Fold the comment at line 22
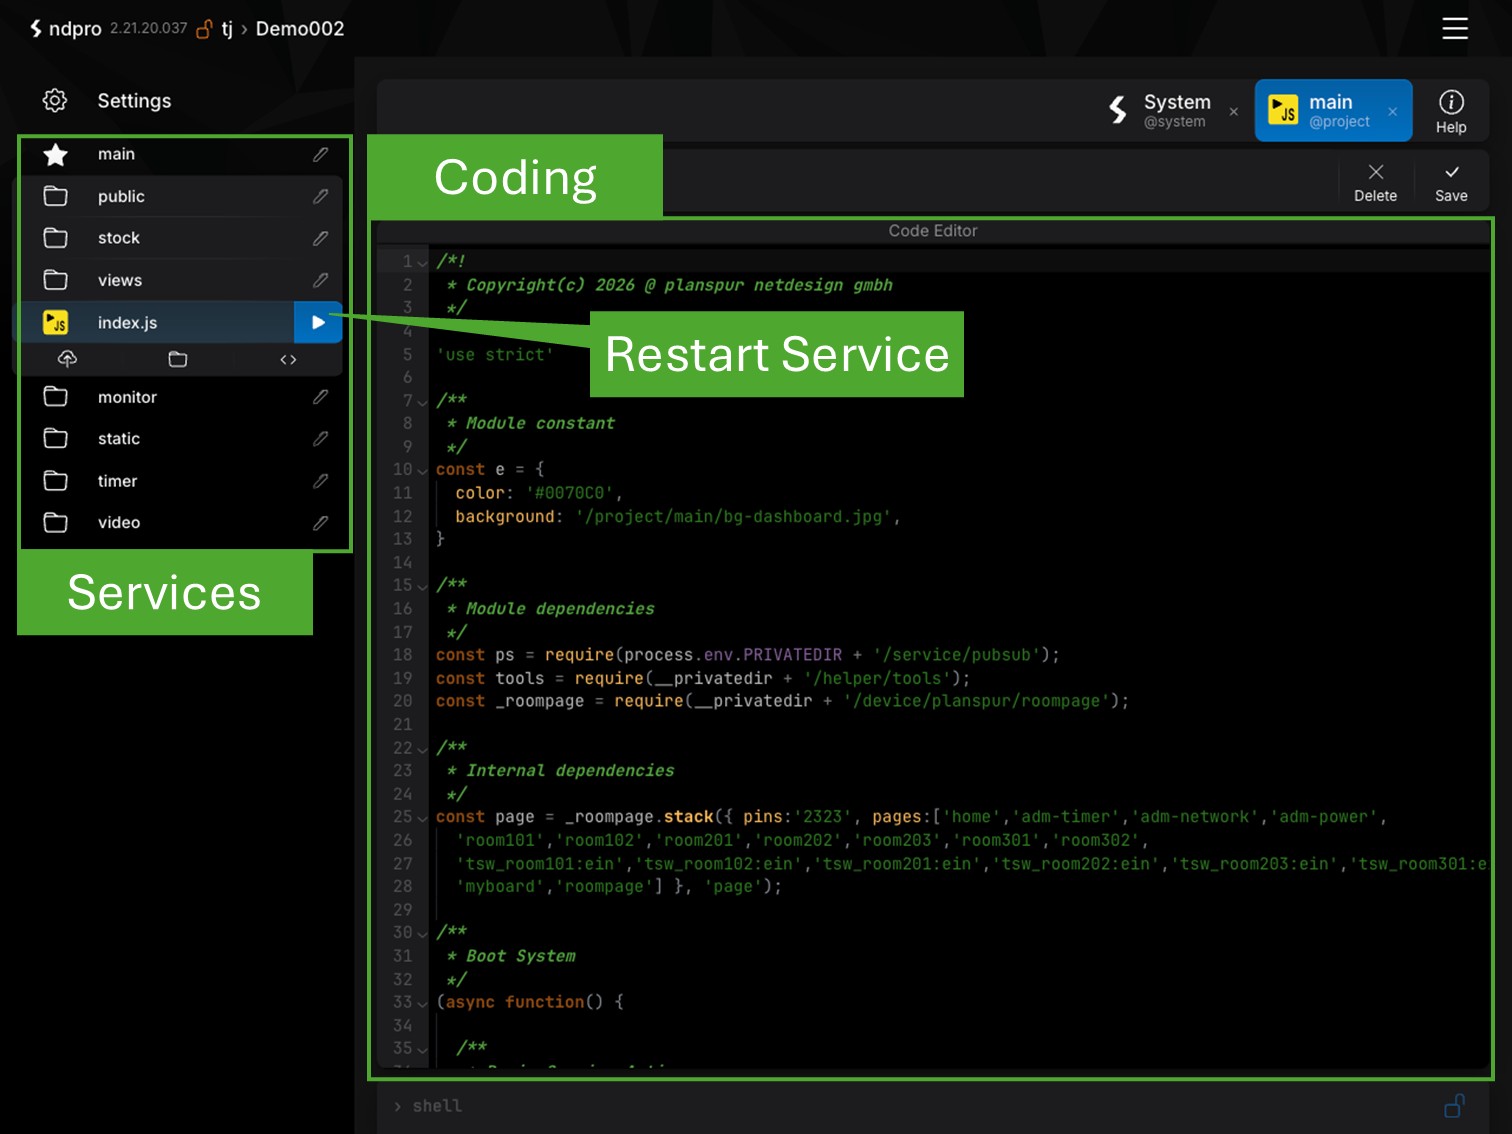This screenshot has height=1134, width=1512. (423, 749)
